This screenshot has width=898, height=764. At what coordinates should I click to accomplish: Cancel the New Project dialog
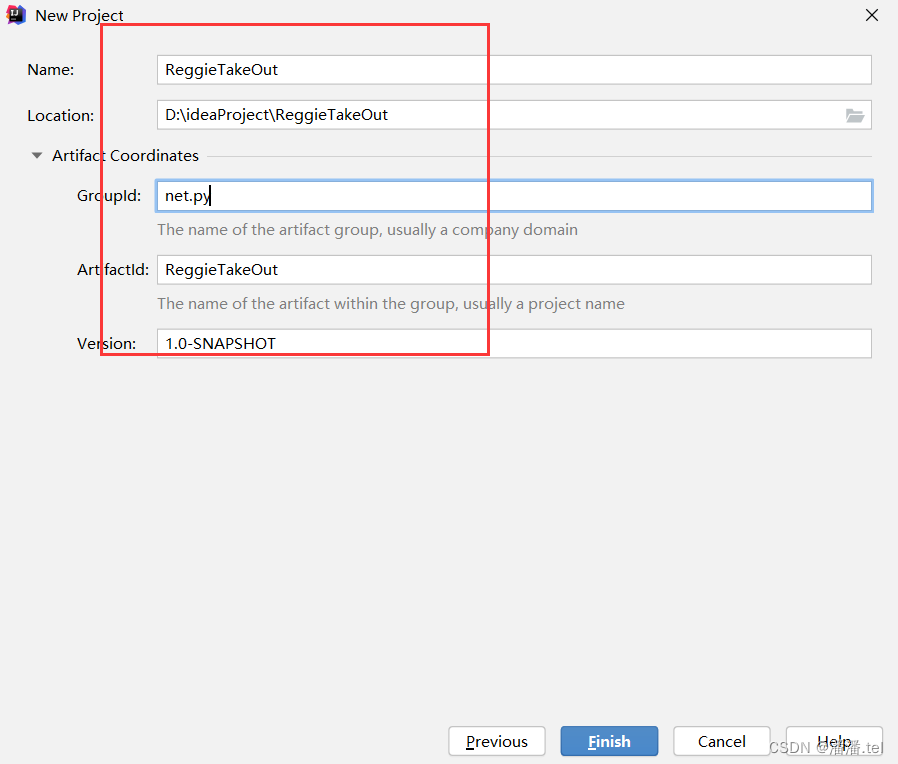[722, 741]
